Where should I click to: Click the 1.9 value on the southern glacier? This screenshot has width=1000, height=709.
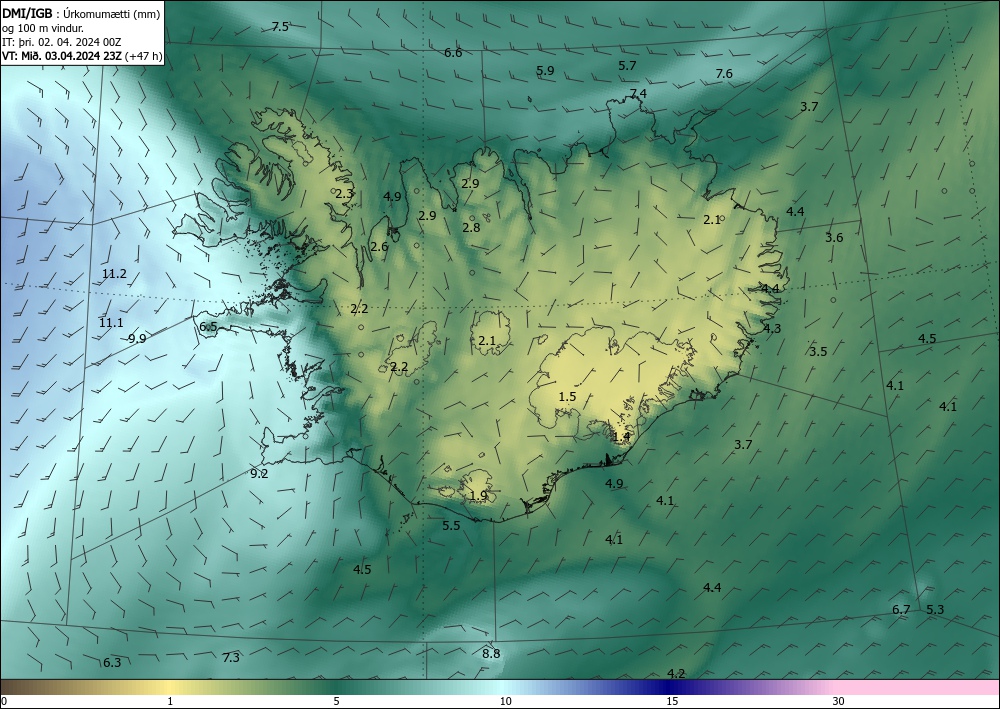pyautogui.click(x=478, y=496)
